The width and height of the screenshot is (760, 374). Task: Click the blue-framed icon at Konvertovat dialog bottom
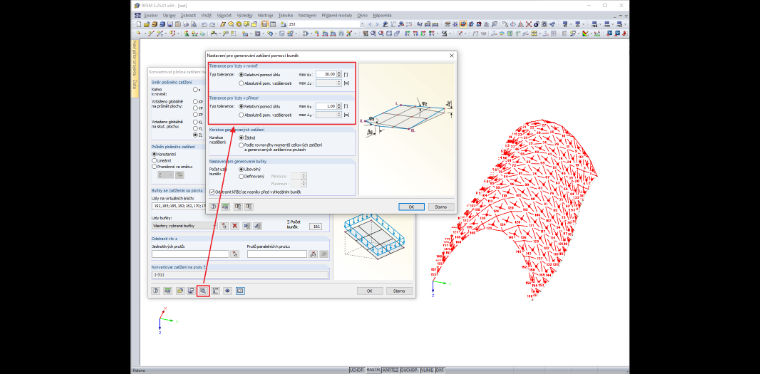click(240, 291)
